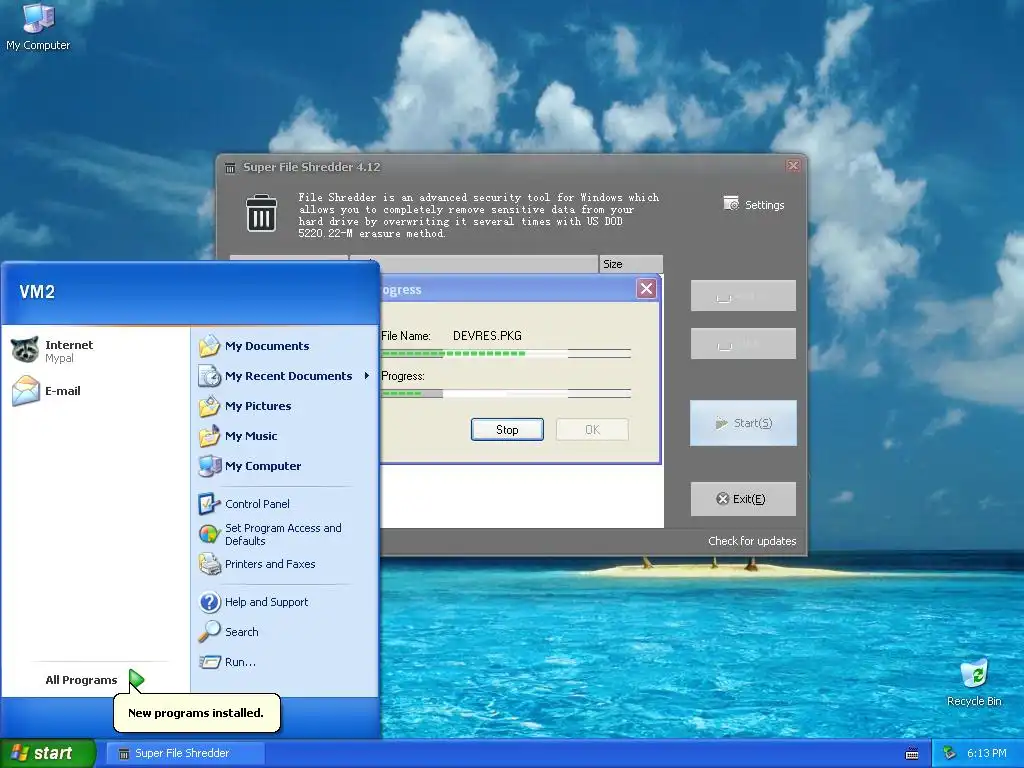Image resolution: width=1024 pixels, height=768 pixels.
Task: Click the My Pictures folder icon
Action: pyautogui.click(x=210, y=406)
